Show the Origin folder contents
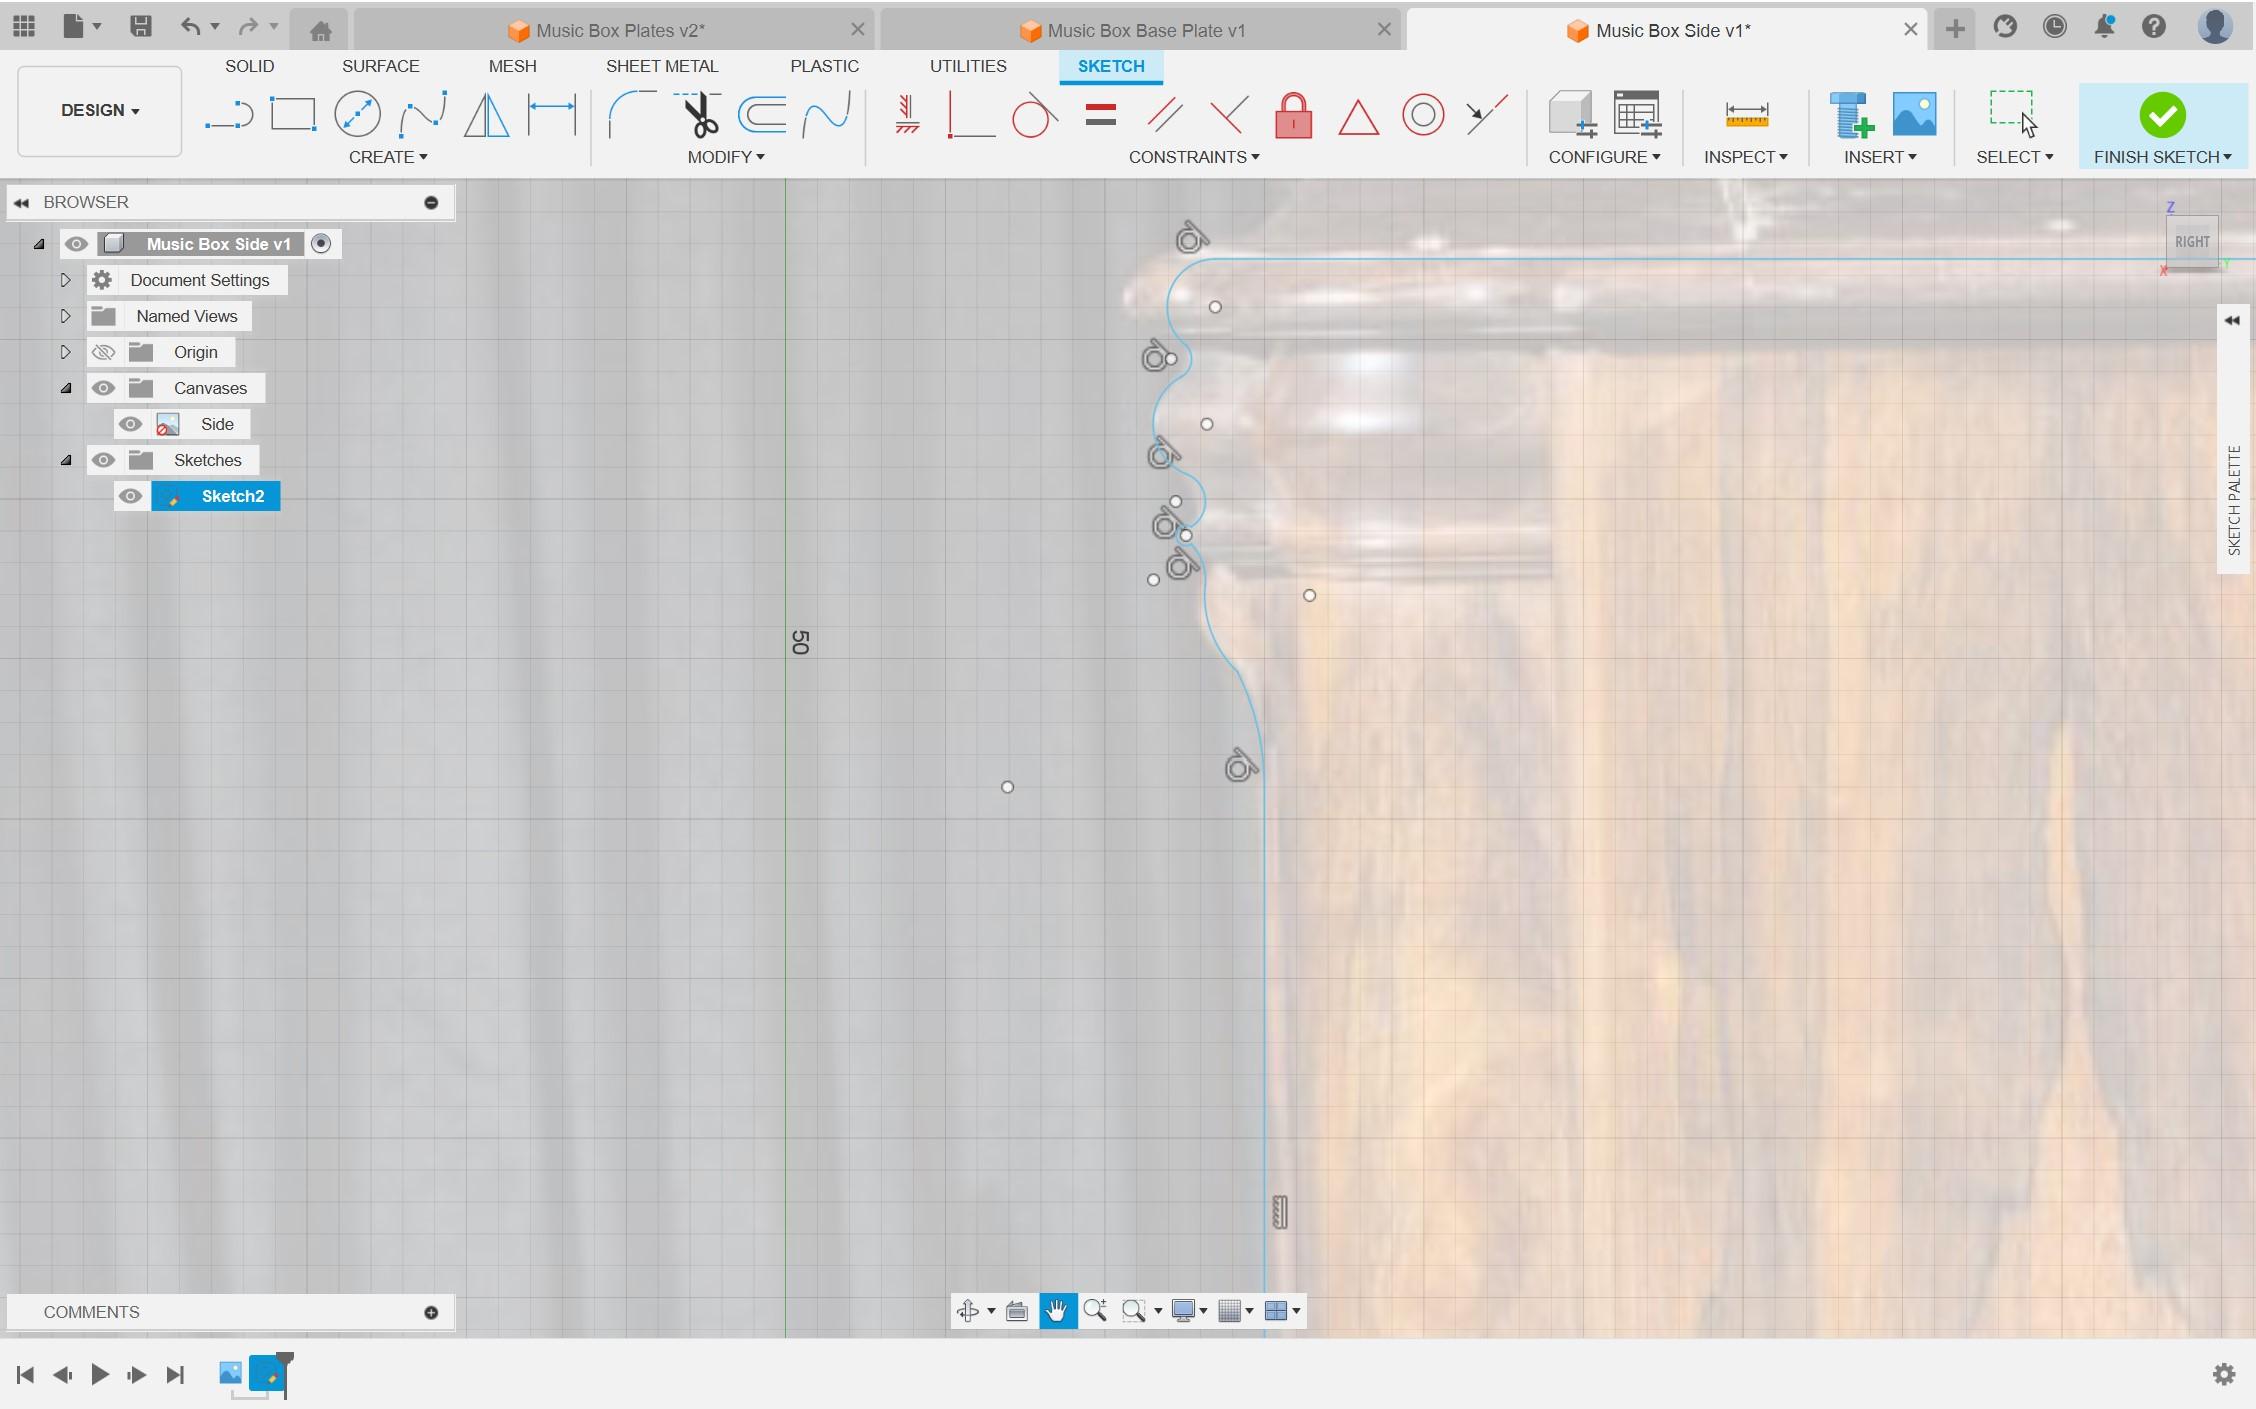 coord(66,352)
